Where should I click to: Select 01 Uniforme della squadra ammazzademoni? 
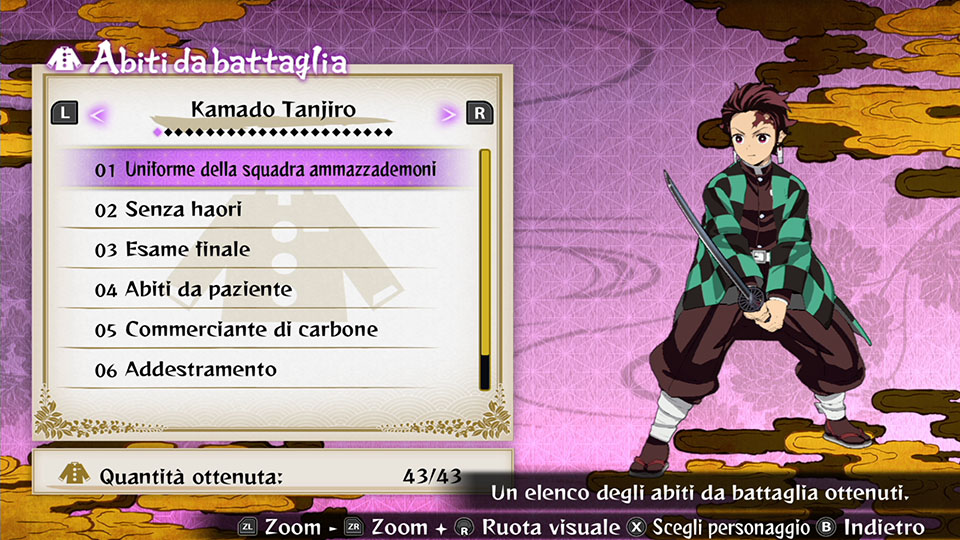[266, 169]
